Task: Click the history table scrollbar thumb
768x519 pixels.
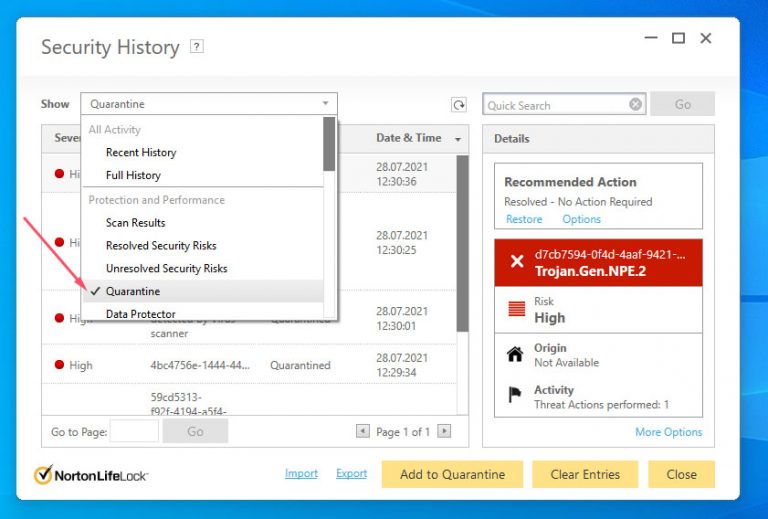Action: 462,244
